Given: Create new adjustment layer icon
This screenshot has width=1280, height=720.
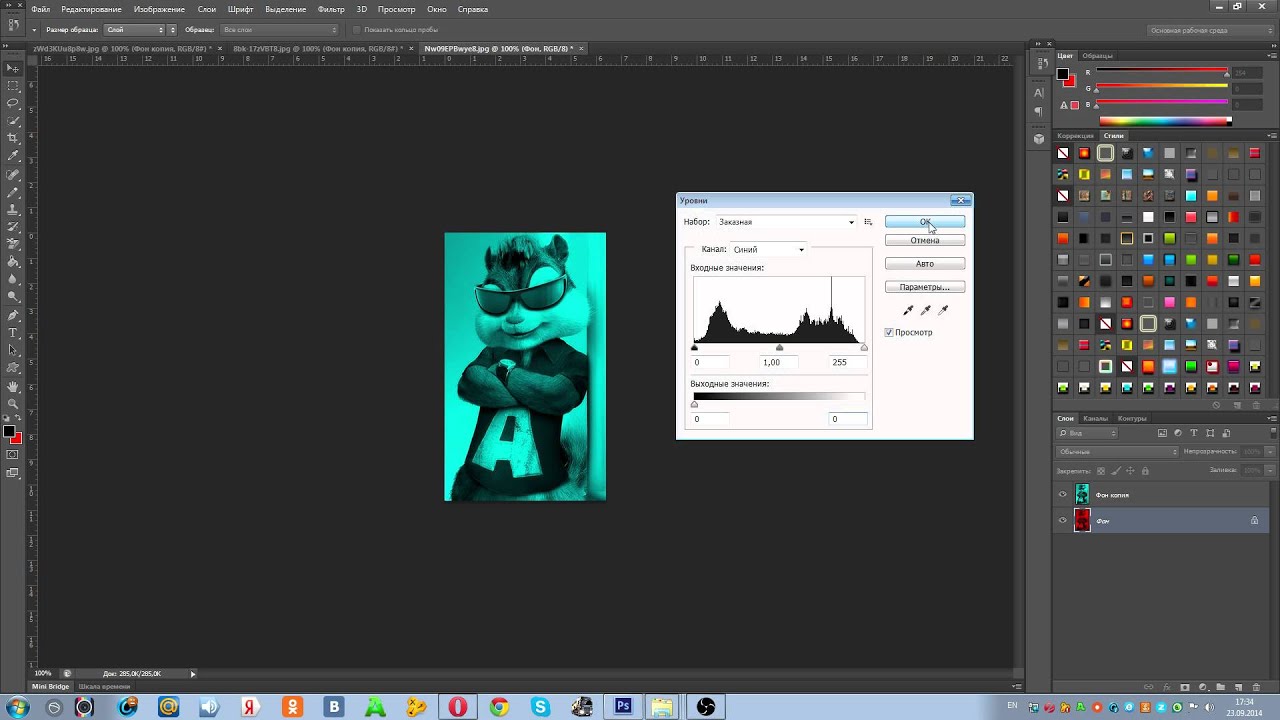Looking at the screenshot, I should pyautogui.click(x=1202, y=687).
